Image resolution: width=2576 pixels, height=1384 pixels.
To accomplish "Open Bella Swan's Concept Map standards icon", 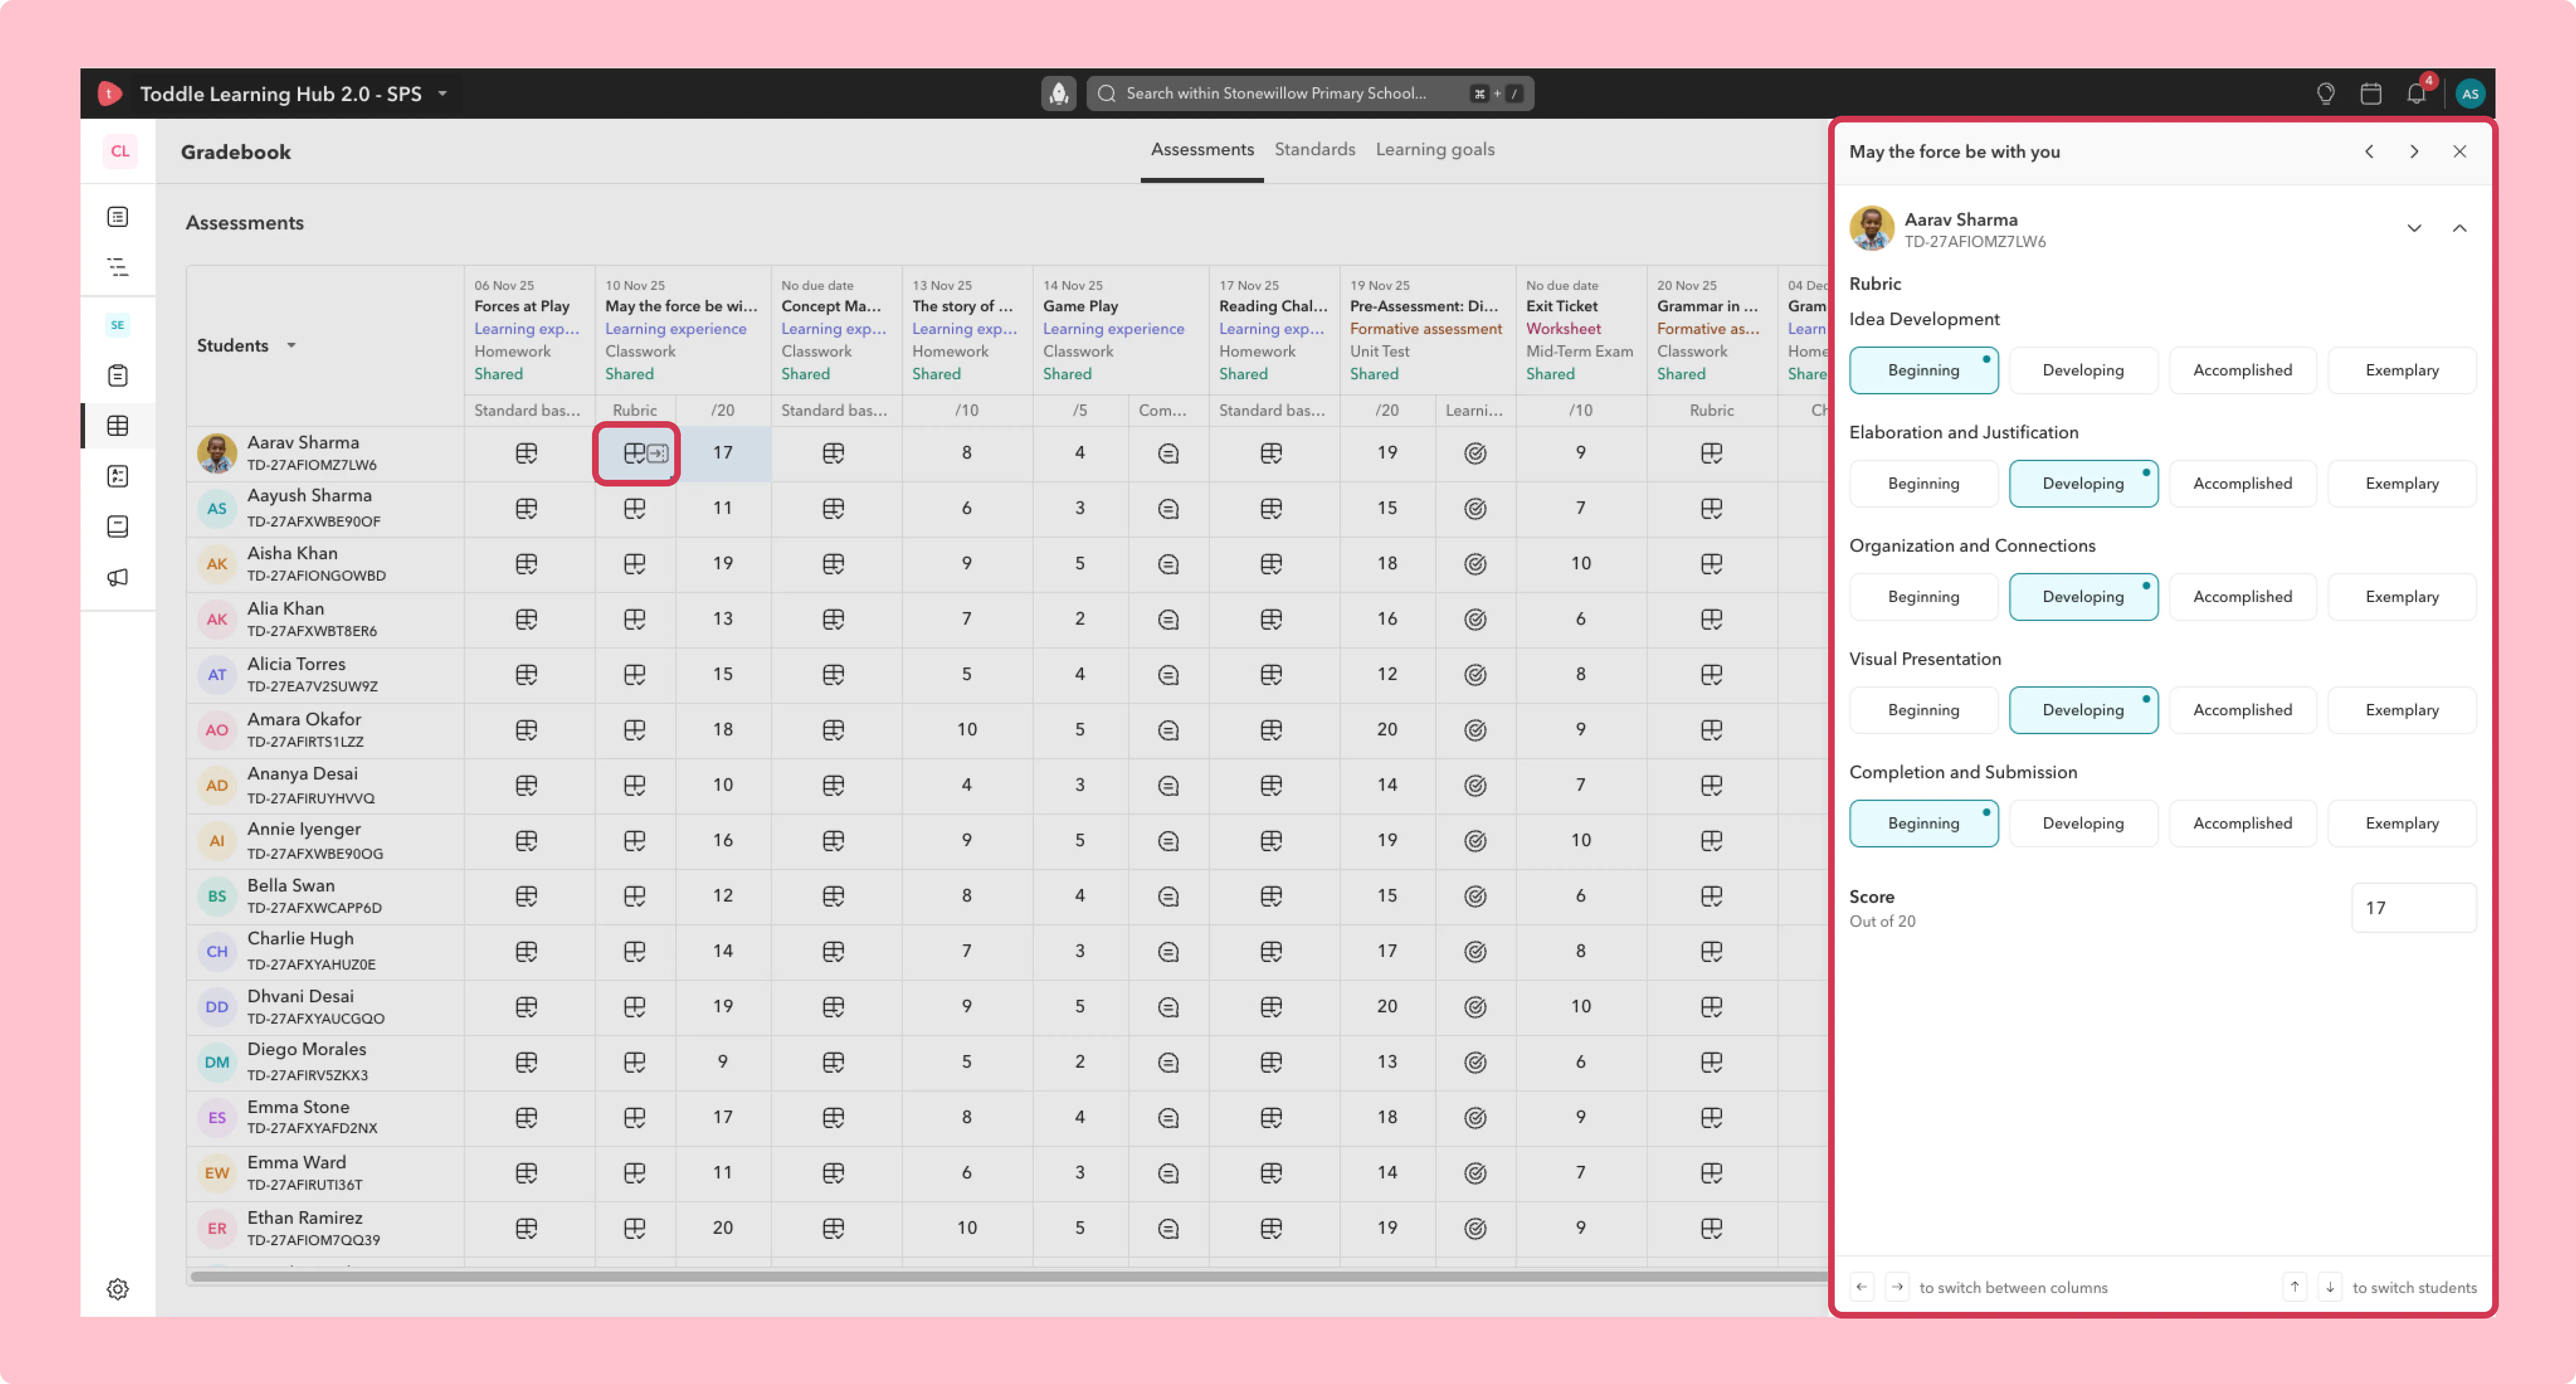I will pos(833,896).
